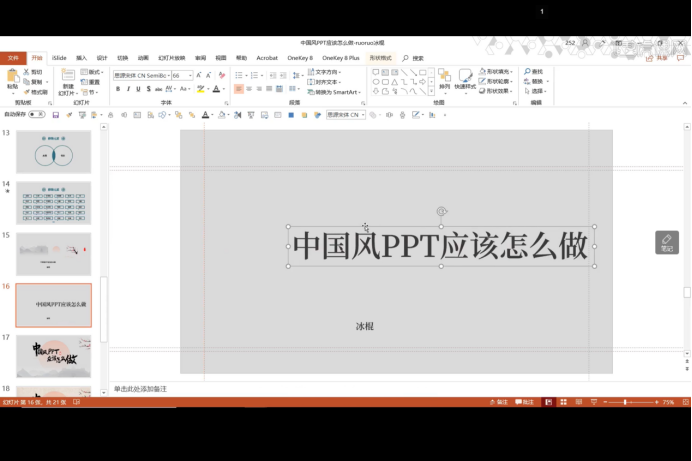
Task: Select the Justify alignment button
Action: pyautogui.click(x=269, y=89)
